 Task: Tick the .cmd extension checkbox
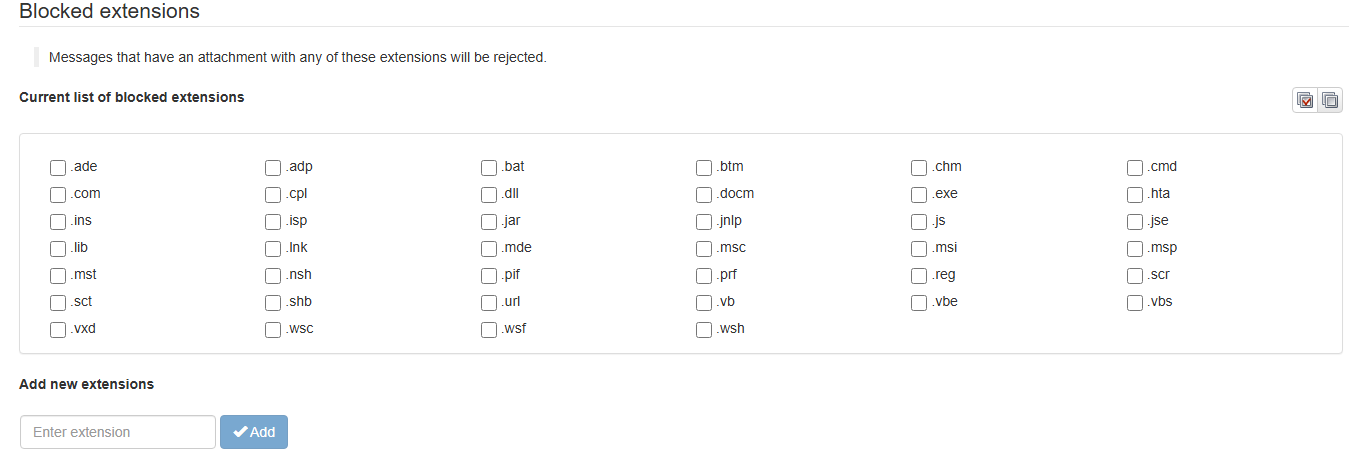click(x=1135, y=167)
